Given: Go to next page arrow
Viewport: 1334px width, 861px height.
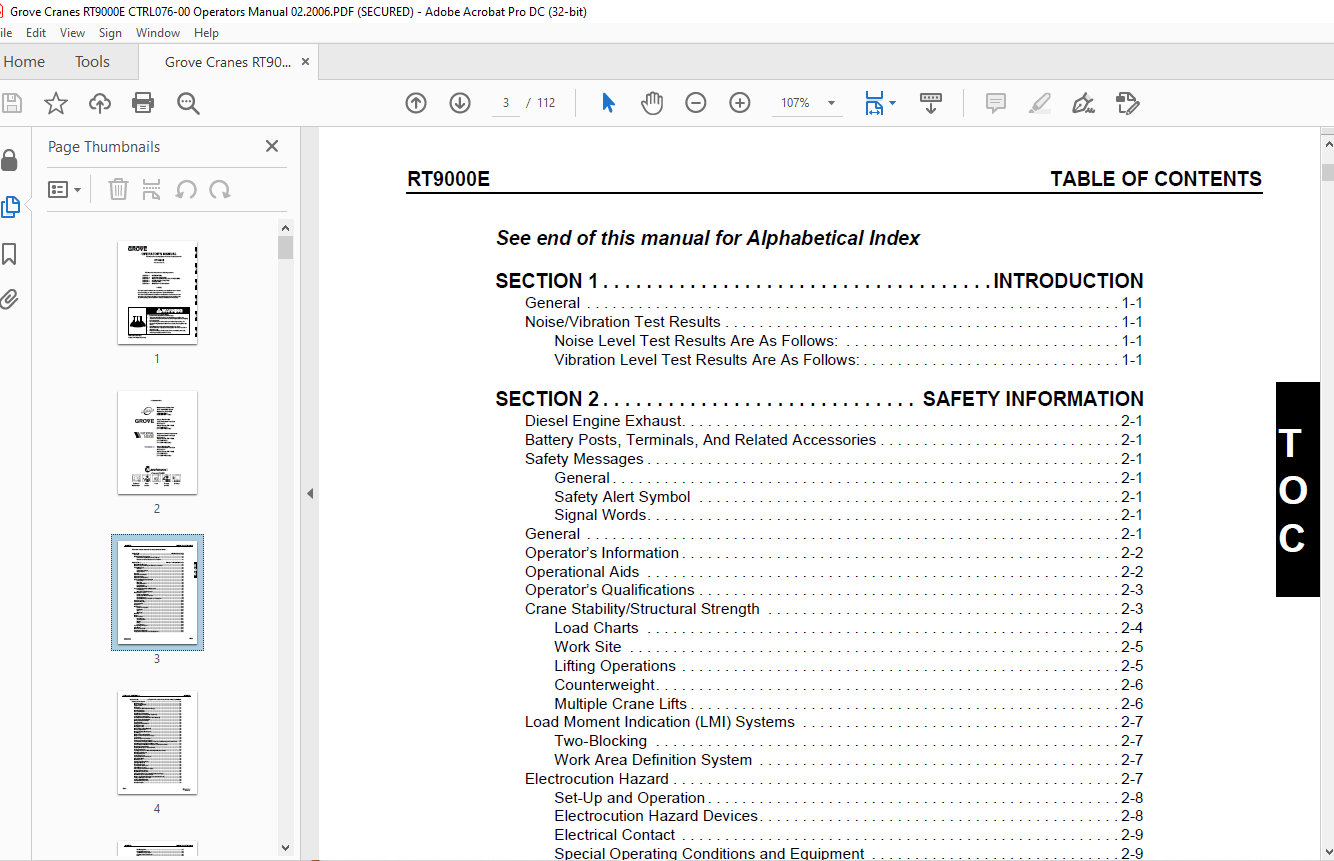Looking at the screenshot, I should point(460,103).
